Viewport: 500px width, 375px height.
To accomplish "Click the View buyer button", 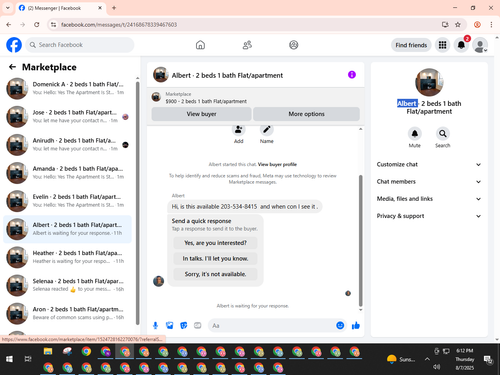I will (x=201, y=114).
